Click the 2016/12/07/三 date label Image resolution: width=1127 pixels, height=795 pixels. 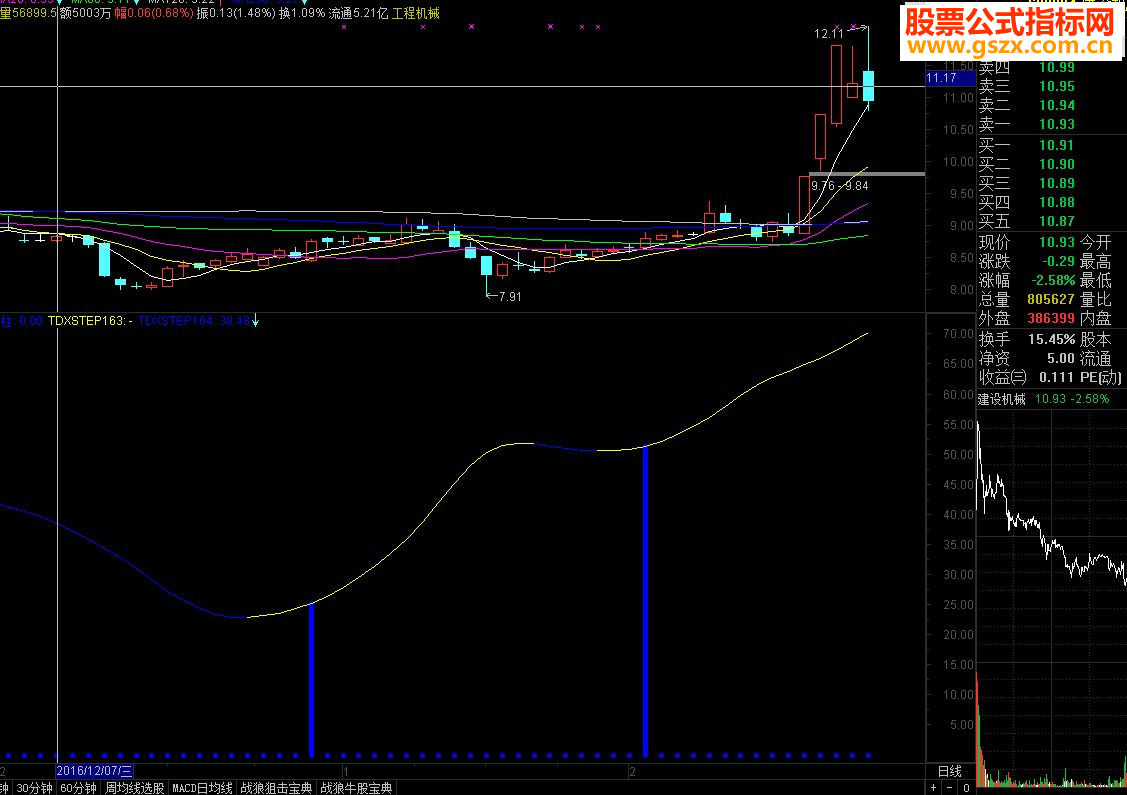[94, 771]
